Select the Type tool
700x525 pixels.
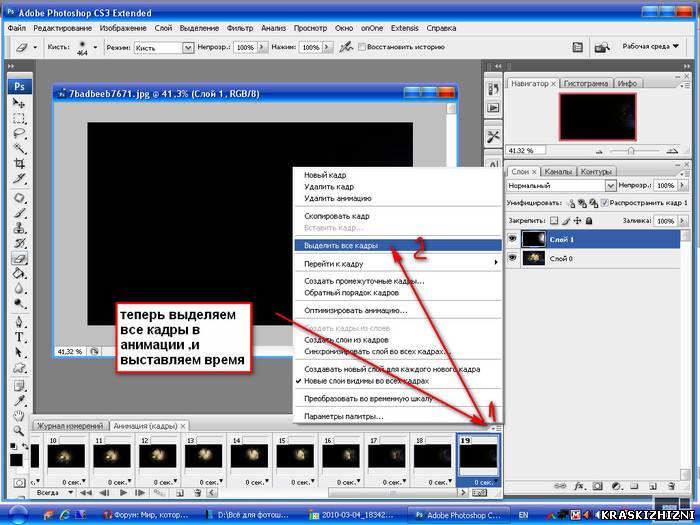[x=19, y=338]
